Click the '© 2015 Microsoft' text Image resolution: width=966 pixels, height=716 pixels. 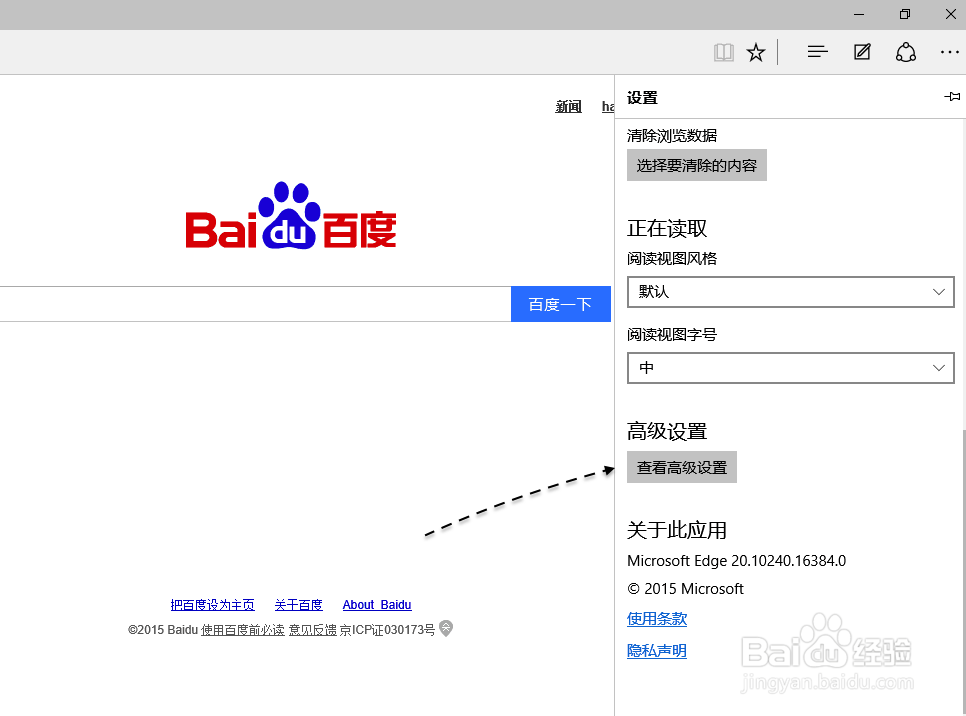pos(685,589)
